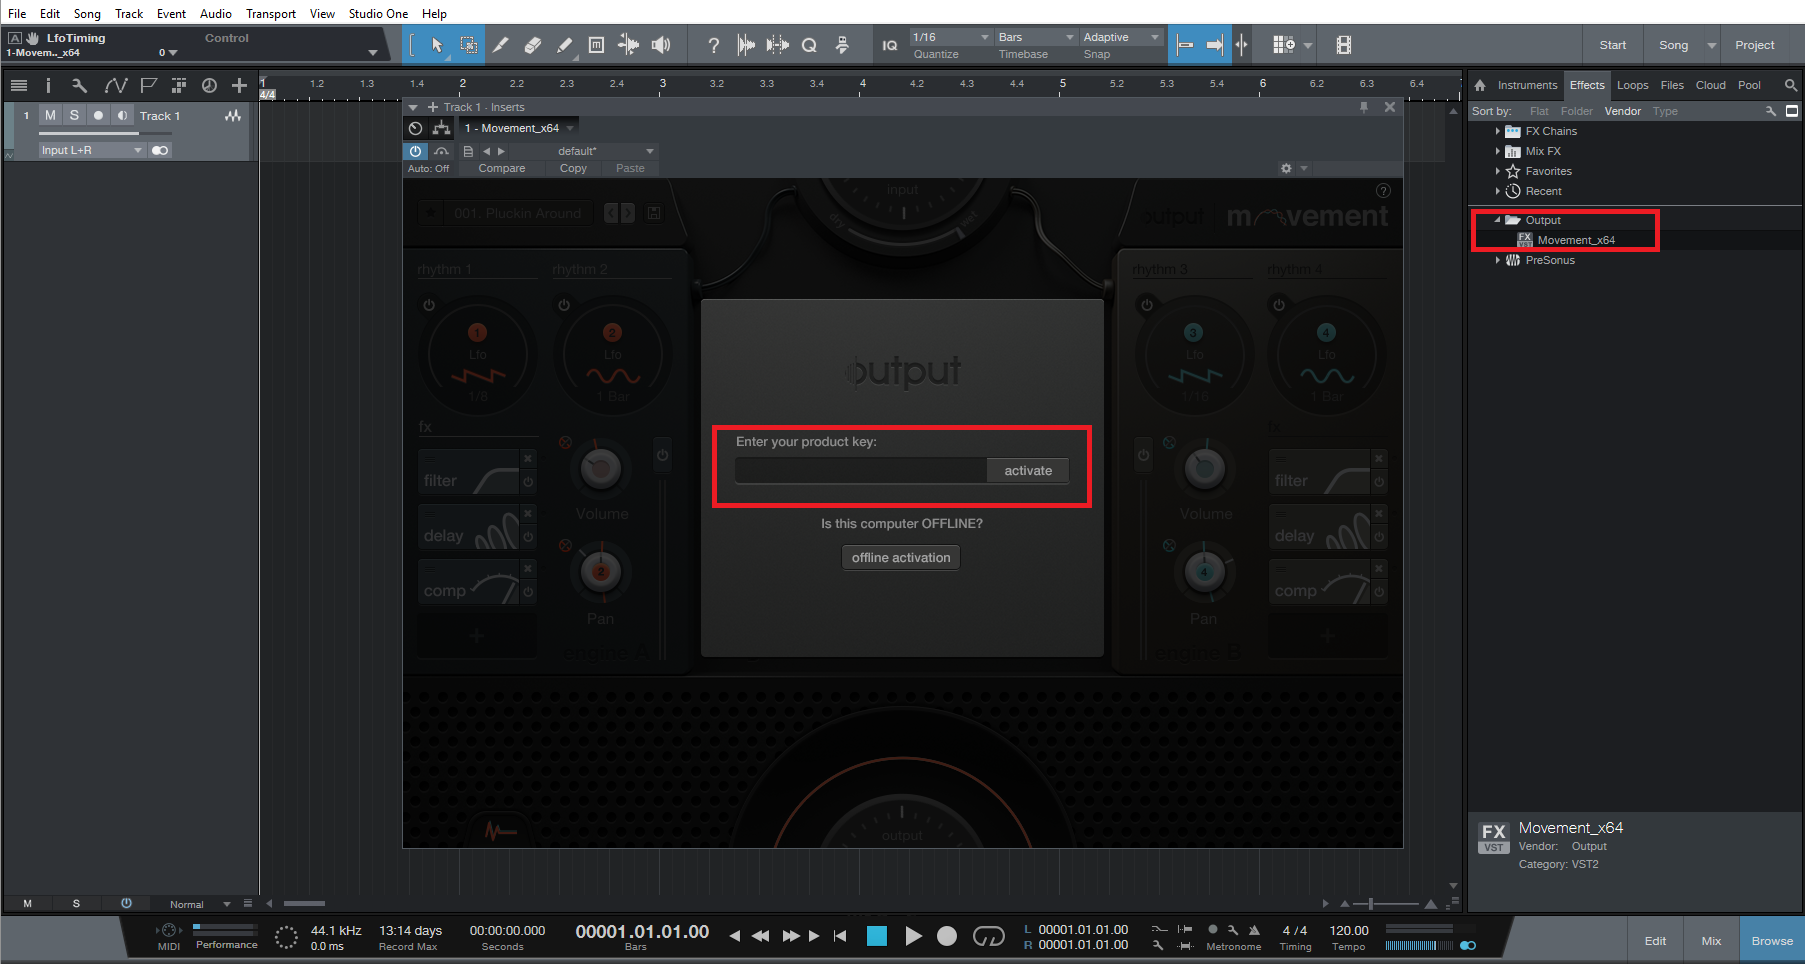Open the marker track flag icon
Screen dimensions: 1805x964
149,86
